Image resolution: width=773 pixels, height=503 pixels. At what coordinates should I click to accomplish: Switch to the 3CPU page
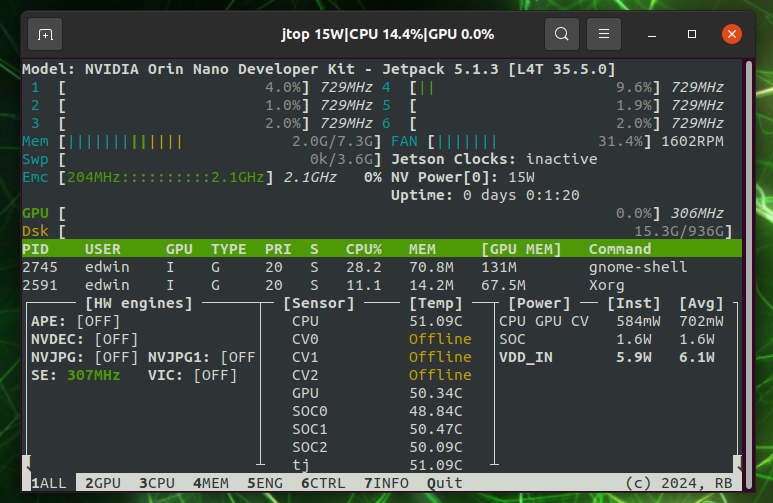[156, 483]
